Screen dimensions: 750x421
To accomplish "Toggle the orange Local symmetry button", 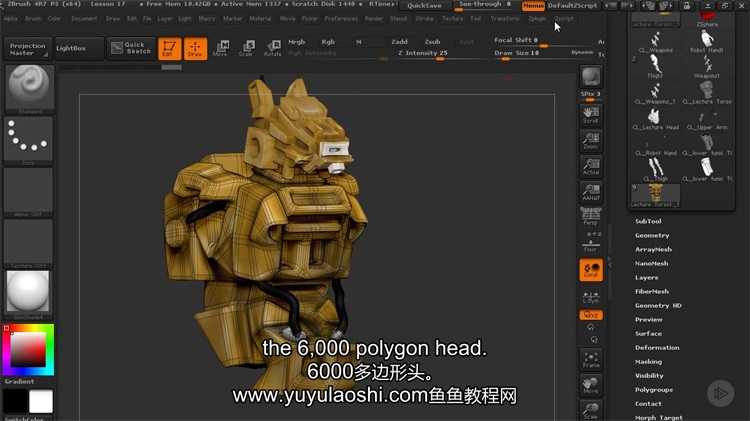I will coord(591,269).
